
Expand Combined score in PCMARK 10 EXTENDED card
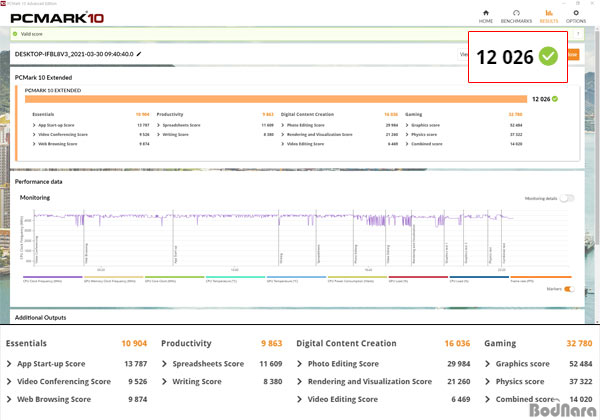point(407,144)
